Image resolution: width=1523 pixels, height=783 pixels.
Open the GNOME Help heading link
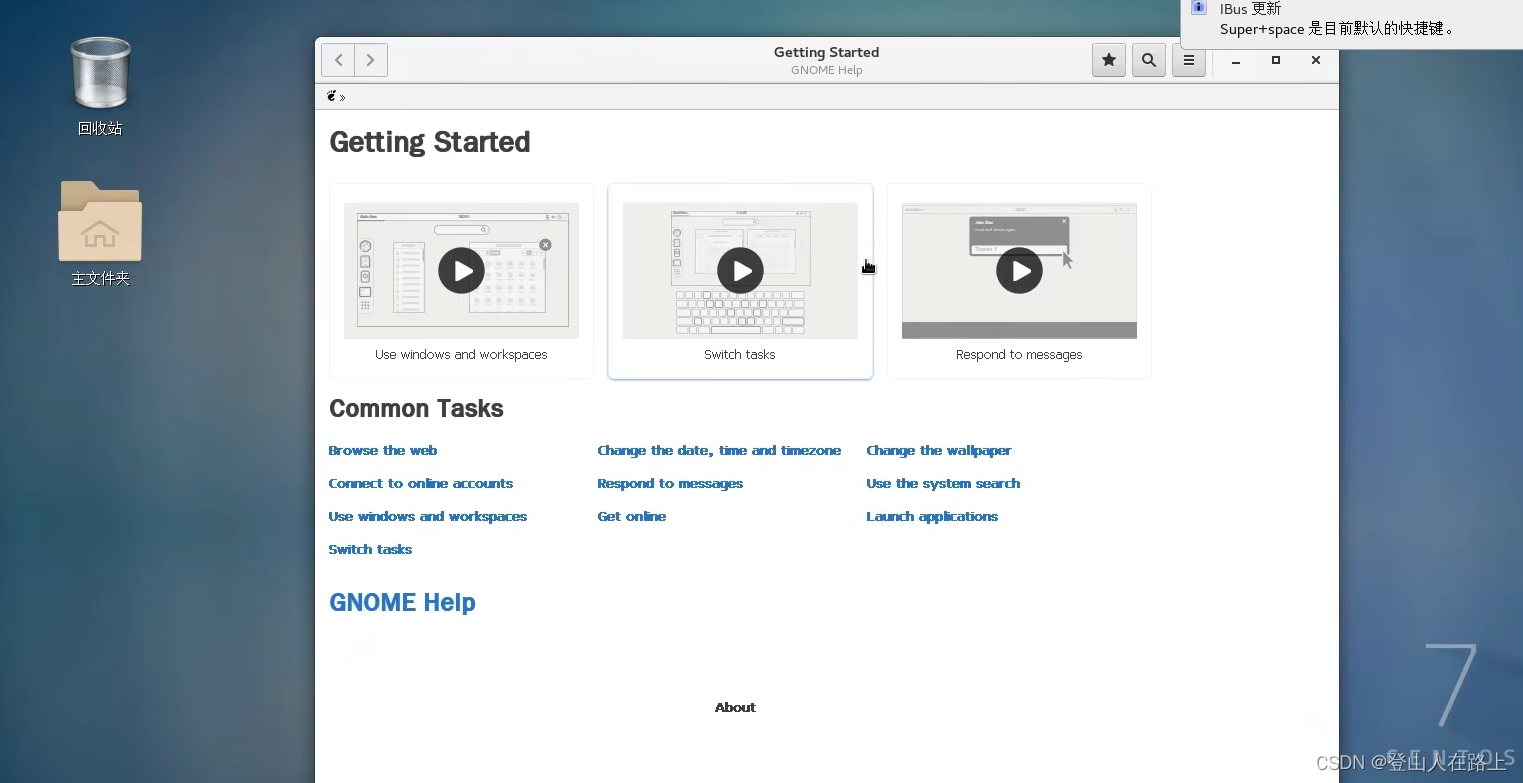(x=402, y=602)
